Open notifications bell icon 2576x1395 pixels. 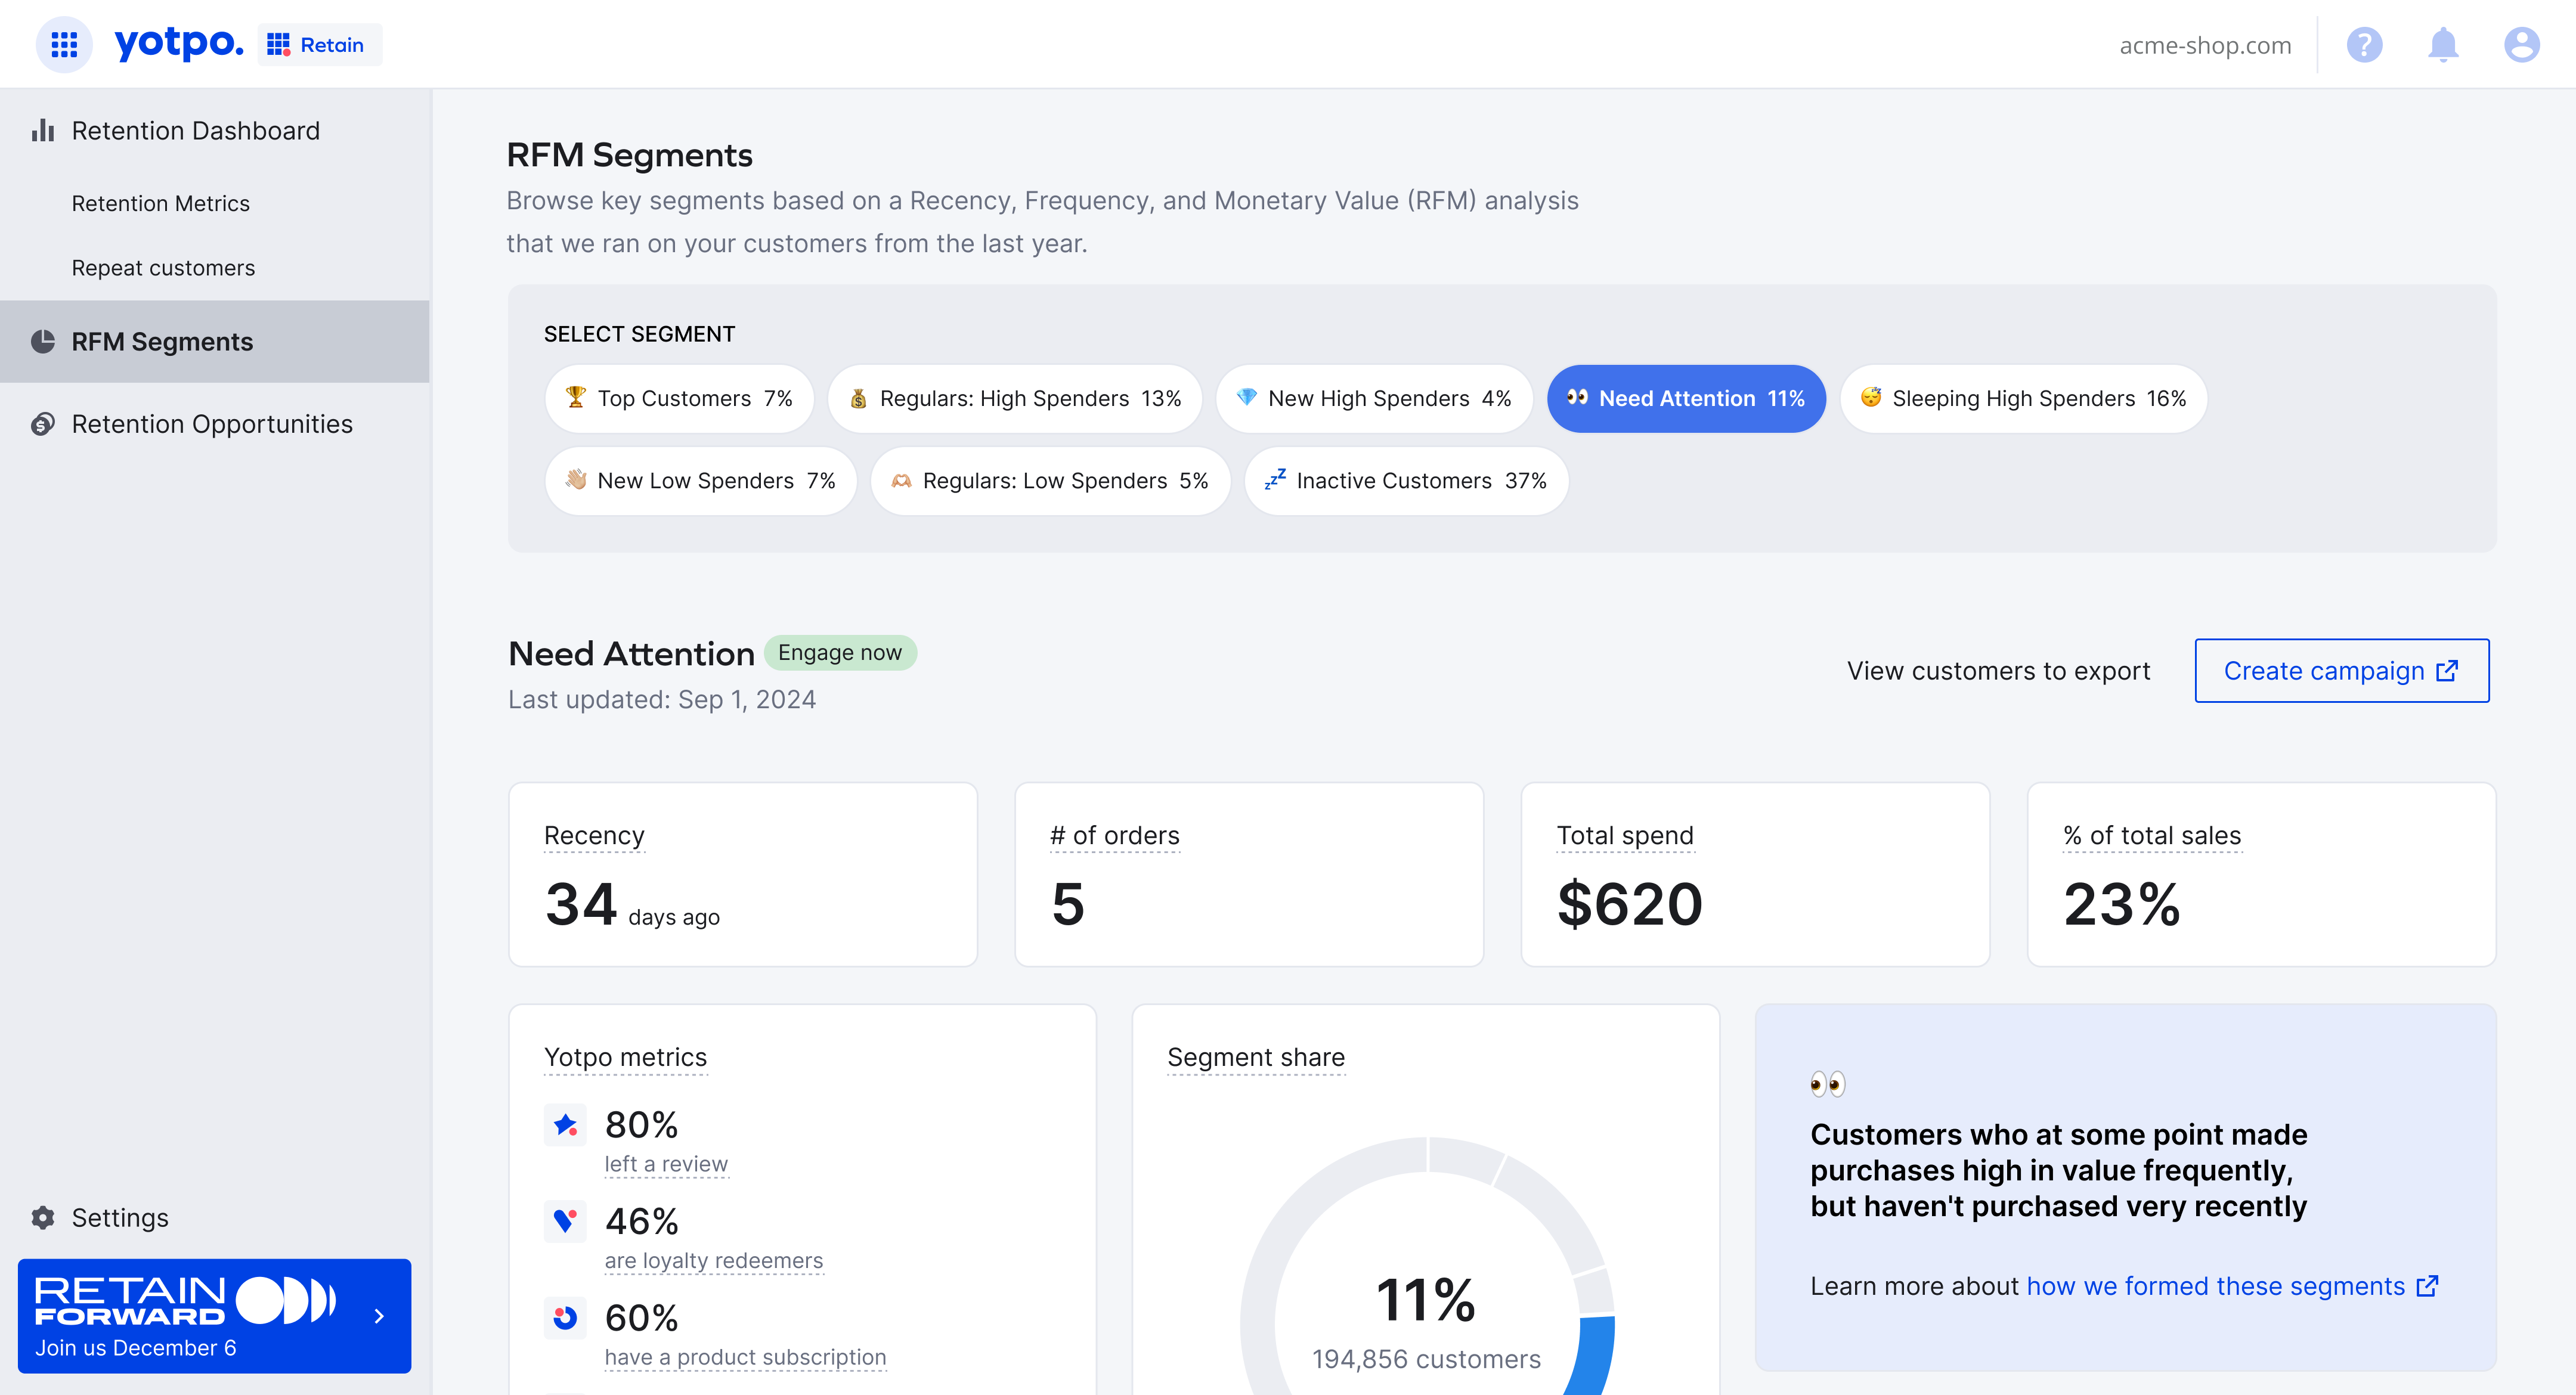point(2443,45)
